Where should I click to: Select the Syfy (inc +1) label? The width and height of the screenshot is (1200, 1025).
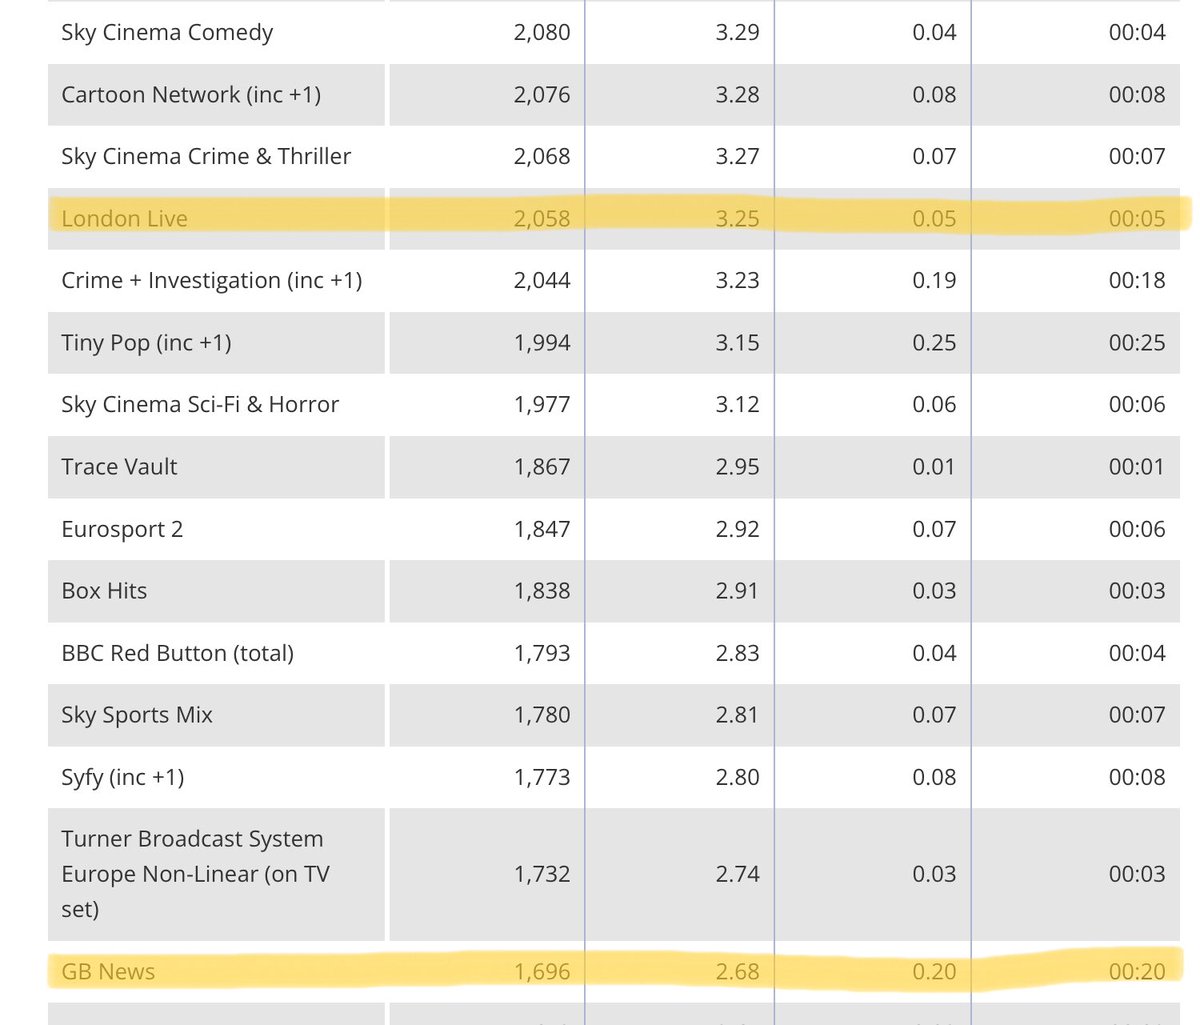point(123,778)
